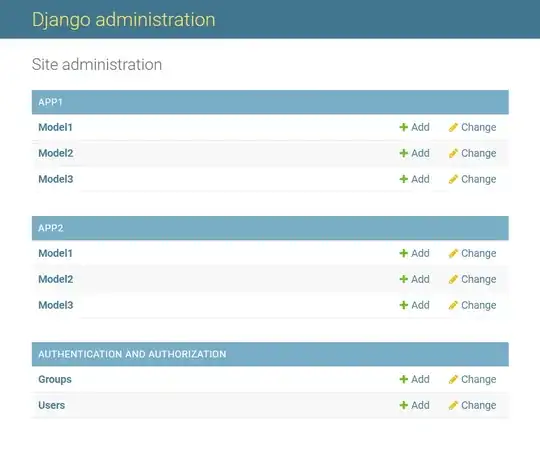Open Model2 under APP2

[56, 279]
